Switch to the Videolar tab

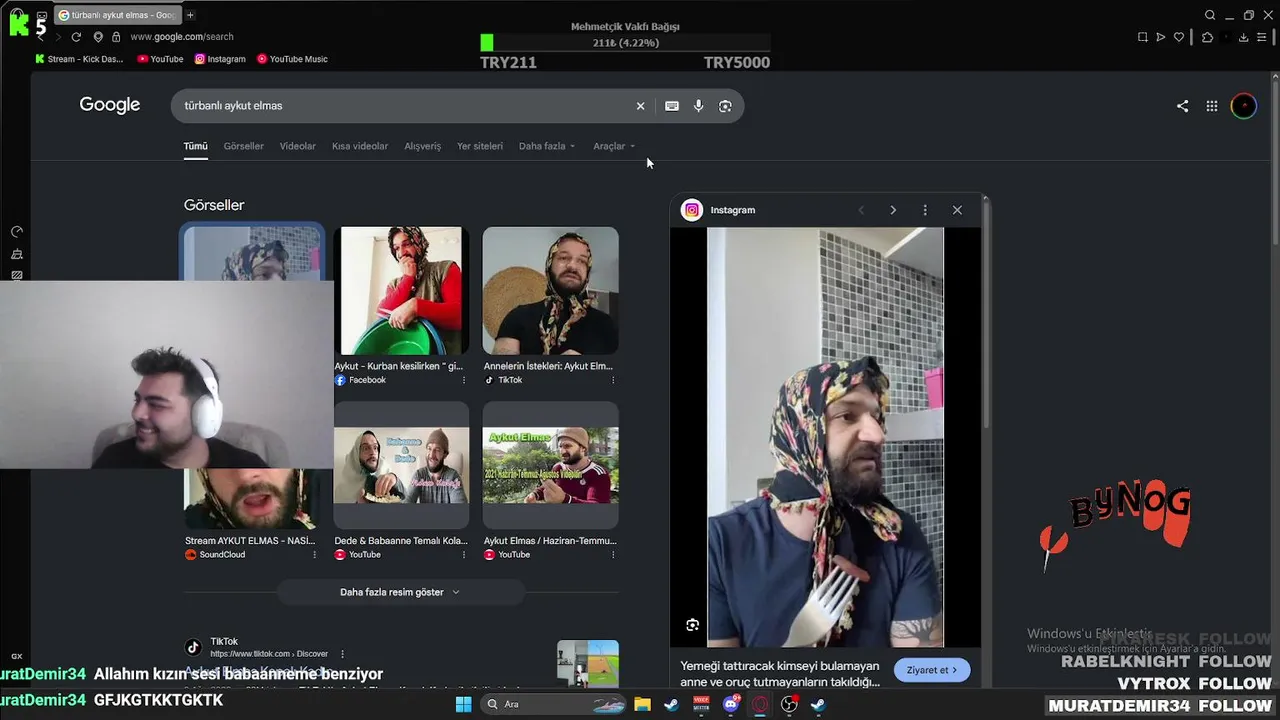pyautogui.click(x=298, y=146)
